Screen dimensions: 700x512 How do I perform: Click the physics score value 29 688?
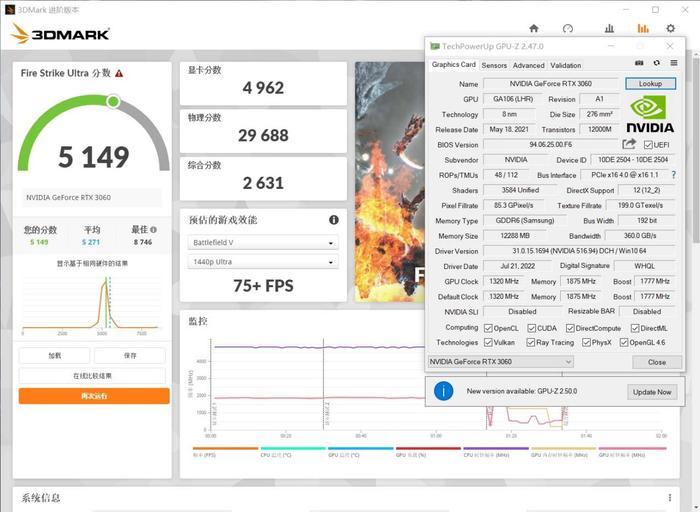pyautogui.click(x=263, y=135)
